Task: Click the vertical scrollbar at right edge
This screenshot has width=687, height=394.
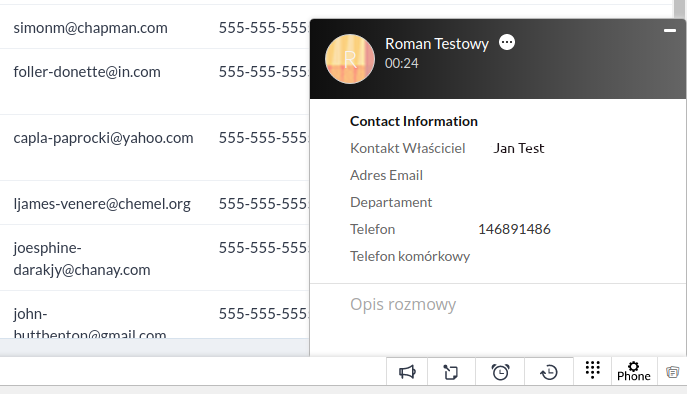Action: point(680,9)
